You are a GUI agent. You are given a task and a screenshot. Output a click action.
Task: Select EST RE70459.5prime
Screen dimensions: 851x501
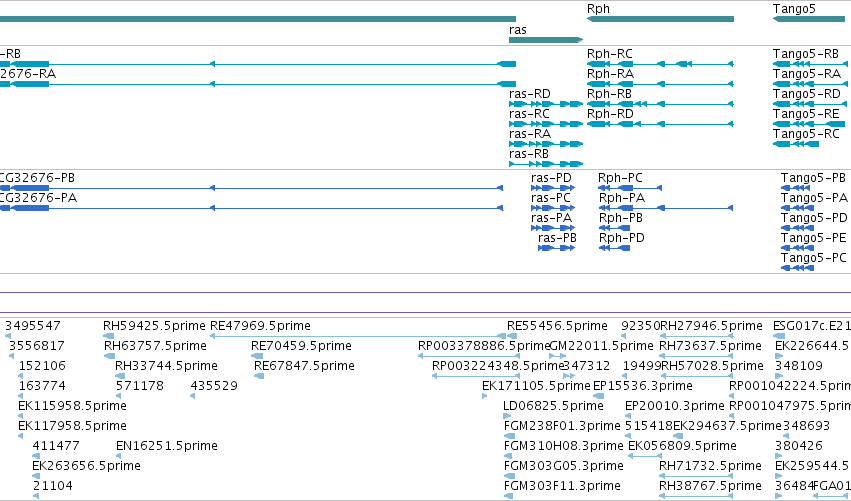point(301,346)
